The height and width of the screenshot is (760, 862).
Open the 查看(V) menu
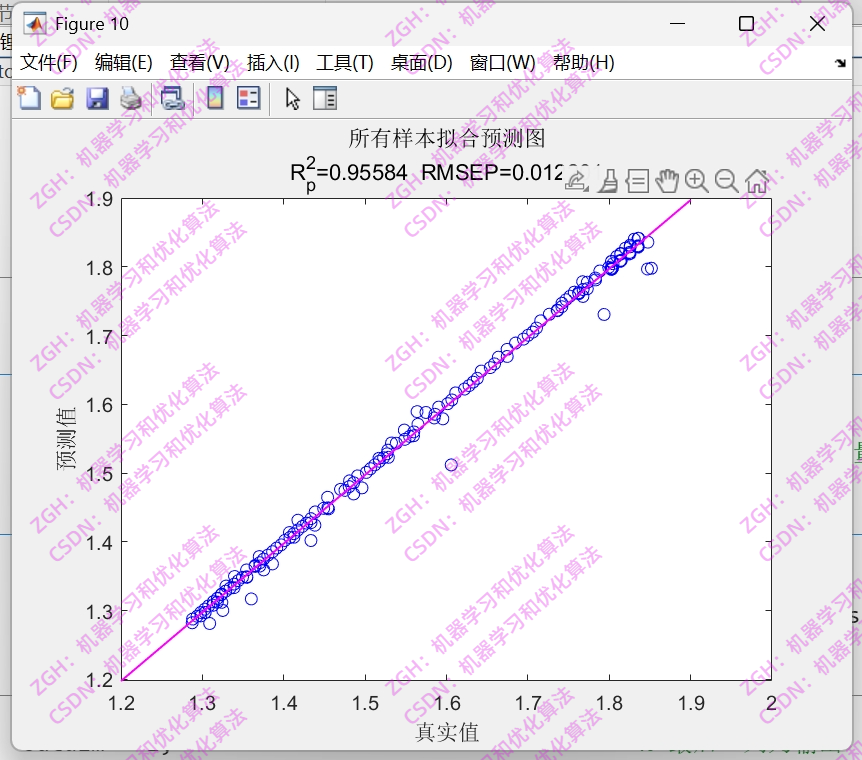click(199, 63)
